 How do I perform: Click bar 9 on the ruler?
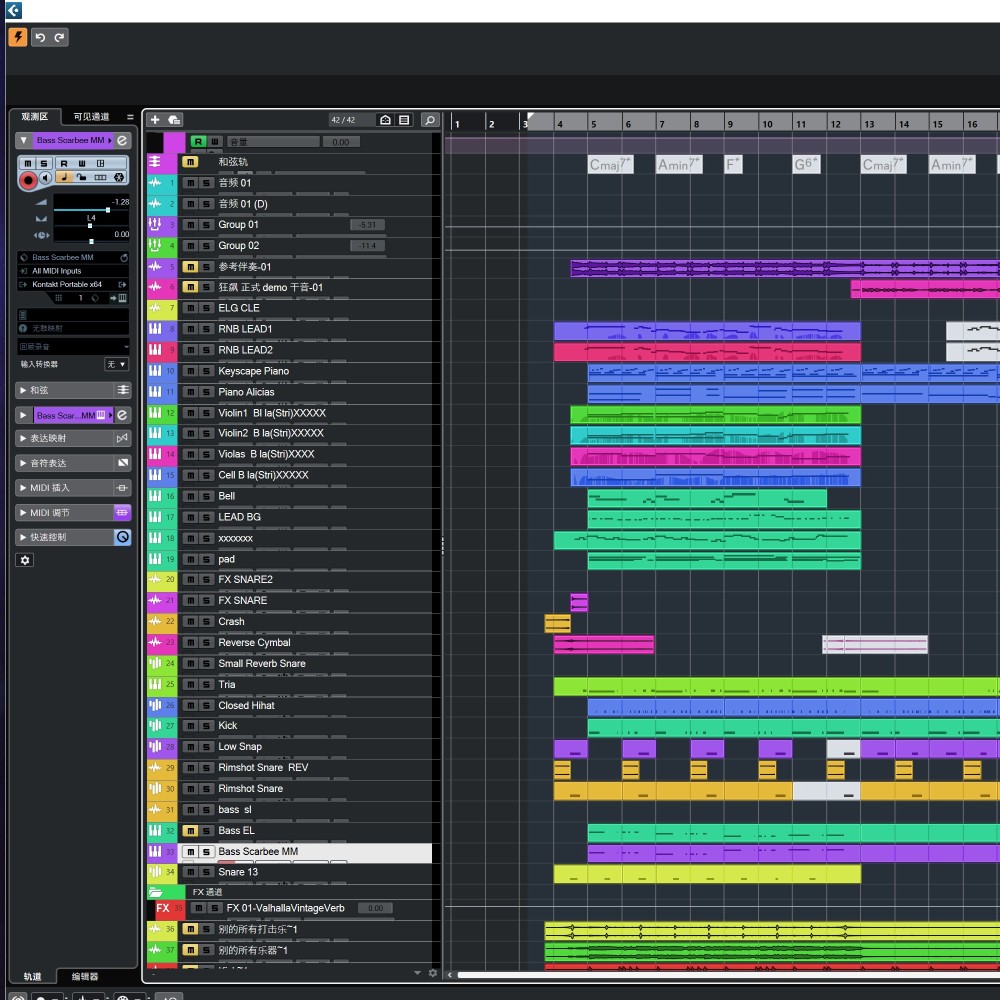[730, 124]
